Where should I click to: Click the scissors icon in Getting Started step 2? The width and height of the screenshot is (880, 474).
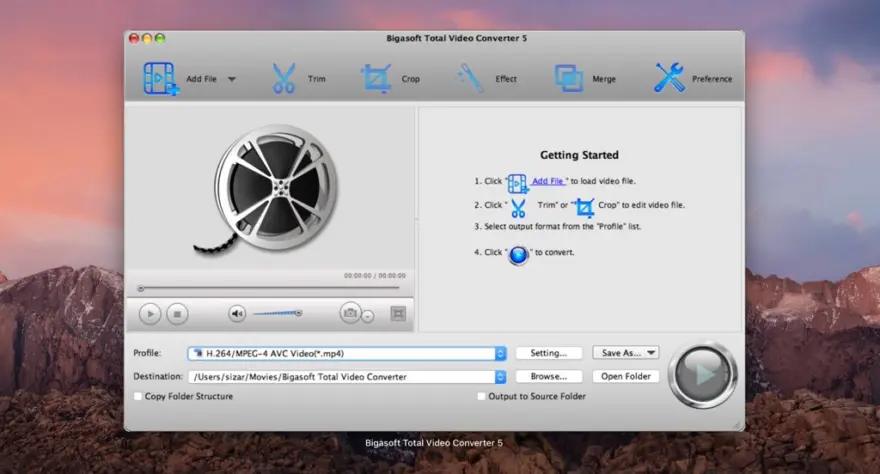click(x=518, y=208)
